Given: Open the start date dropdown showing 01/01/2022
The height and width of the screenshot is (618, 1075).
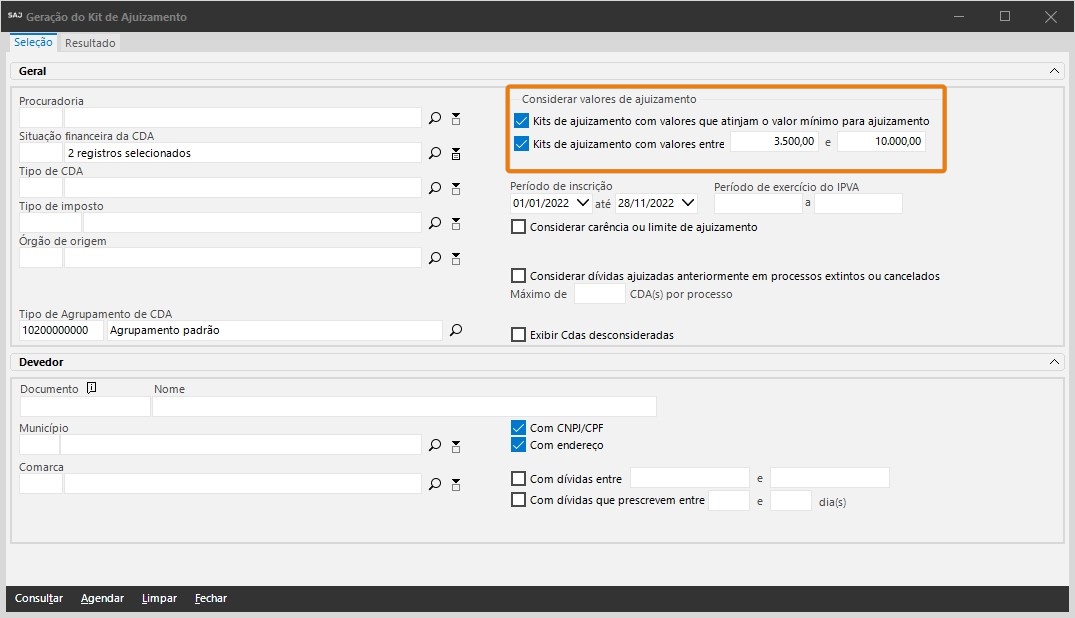Looking at the screenshot, I should [x=584, y=203].
